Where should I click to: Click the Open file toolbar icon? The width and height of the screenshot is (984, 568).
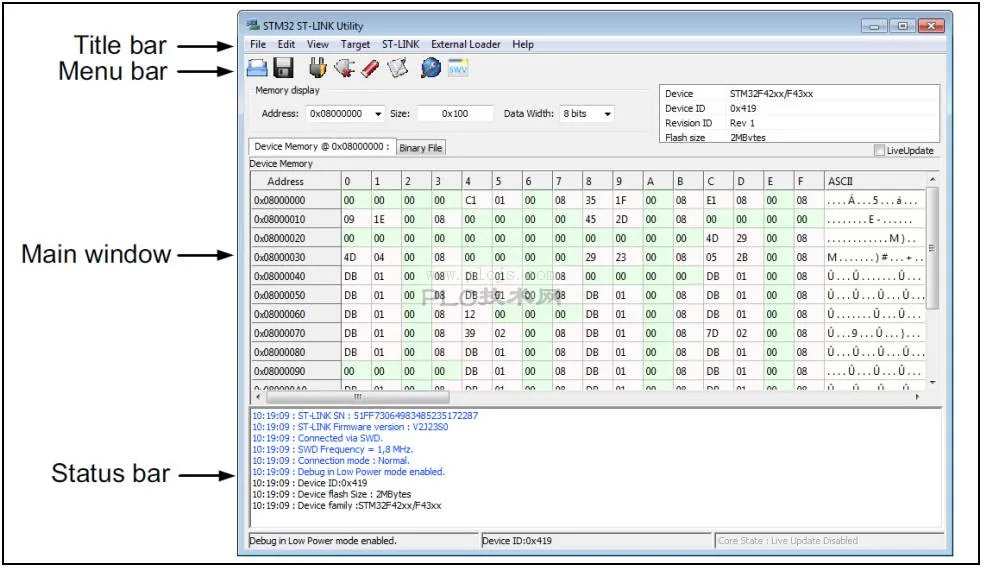tap(257, 68)
